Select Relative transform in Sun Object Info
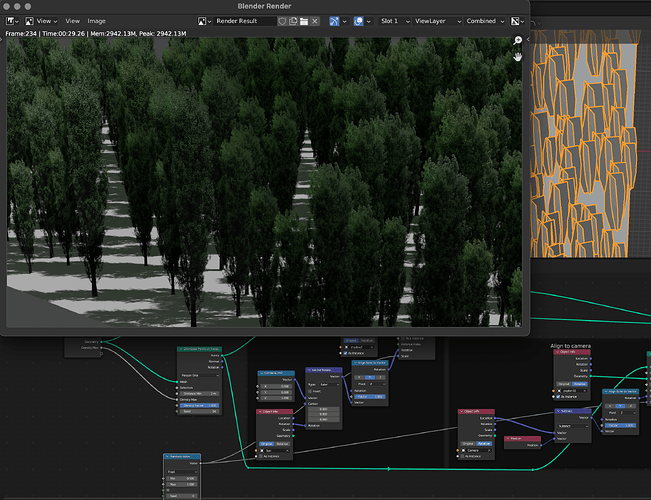This screenshot has width=651, height=500. point(282,444)
